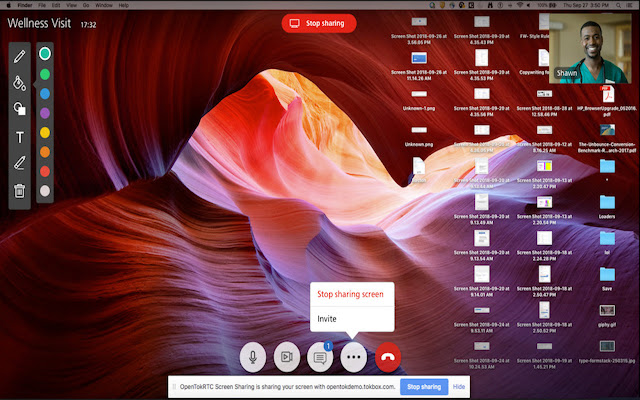The height and width of the screenshot is (400, 640).
Task: Click the three-dots more options button
Action: pyautogui.click(x=353, y=355)
